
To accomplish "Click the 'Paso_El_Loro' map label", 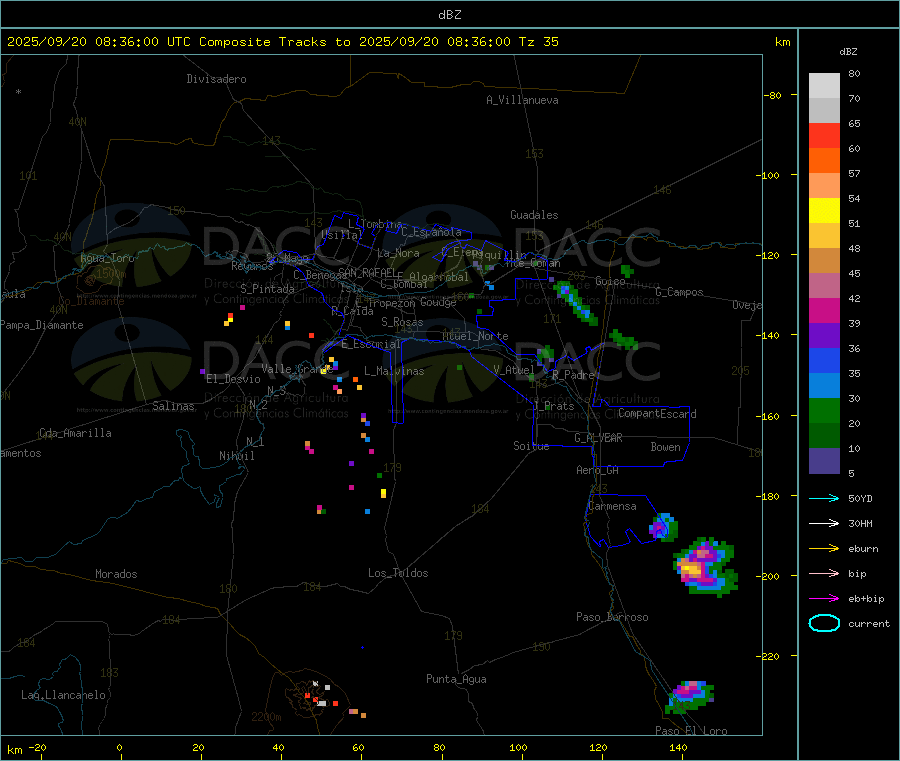I will coord(691,731).
